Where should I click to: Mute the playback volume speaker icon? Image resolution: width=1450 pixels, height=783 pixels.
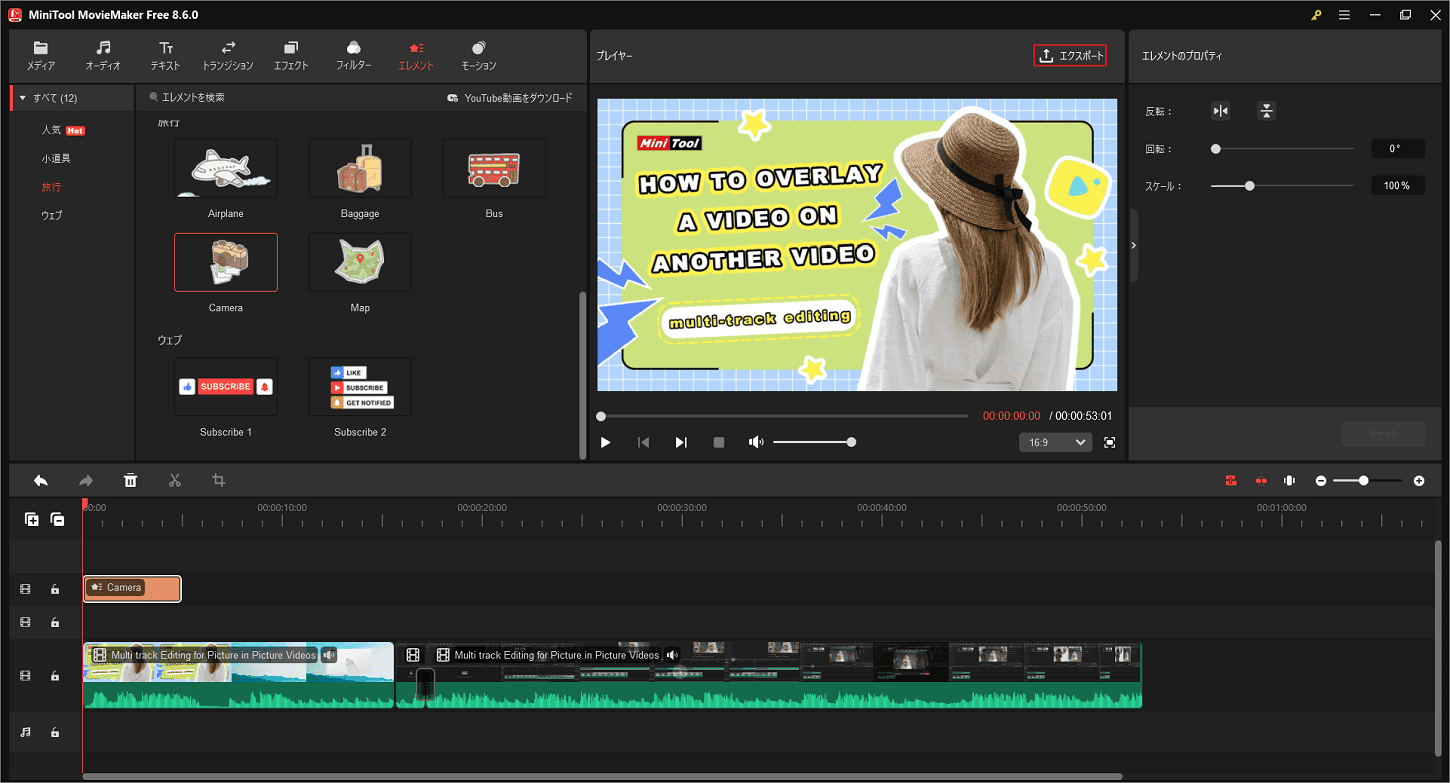(x=756, y=441)
